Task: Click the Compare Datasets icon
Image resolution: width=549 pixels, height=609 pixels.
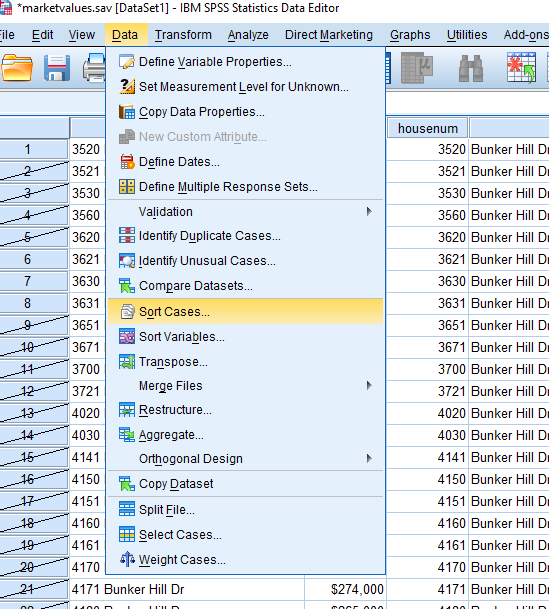Action: click(x=127, y=285)
